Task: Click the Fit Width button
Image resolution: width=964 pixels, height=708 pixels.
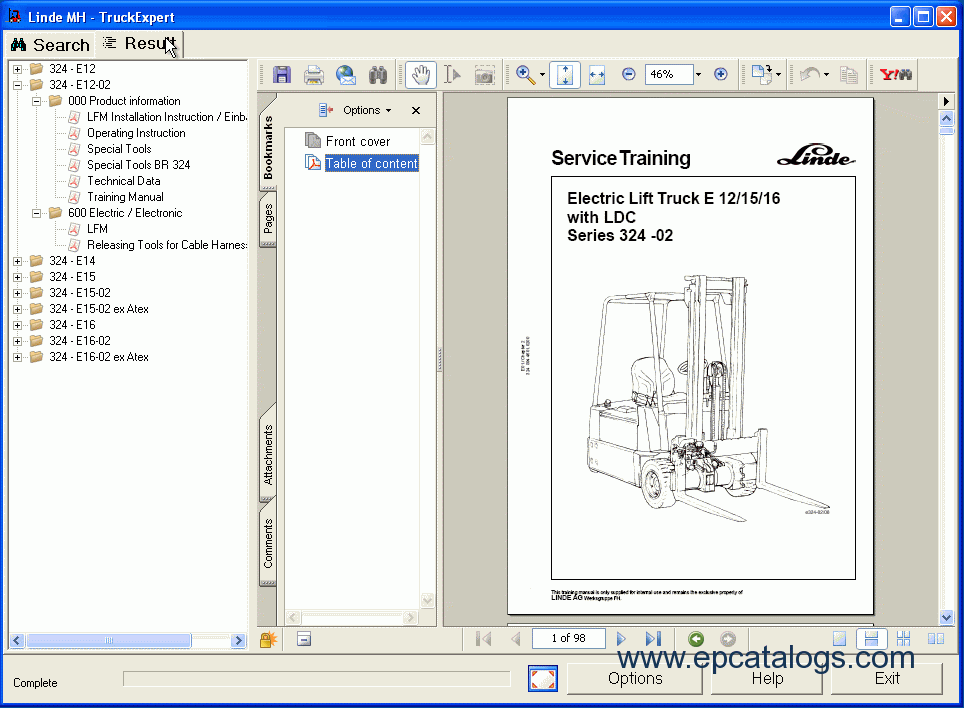Action: [x=597, y=75]
